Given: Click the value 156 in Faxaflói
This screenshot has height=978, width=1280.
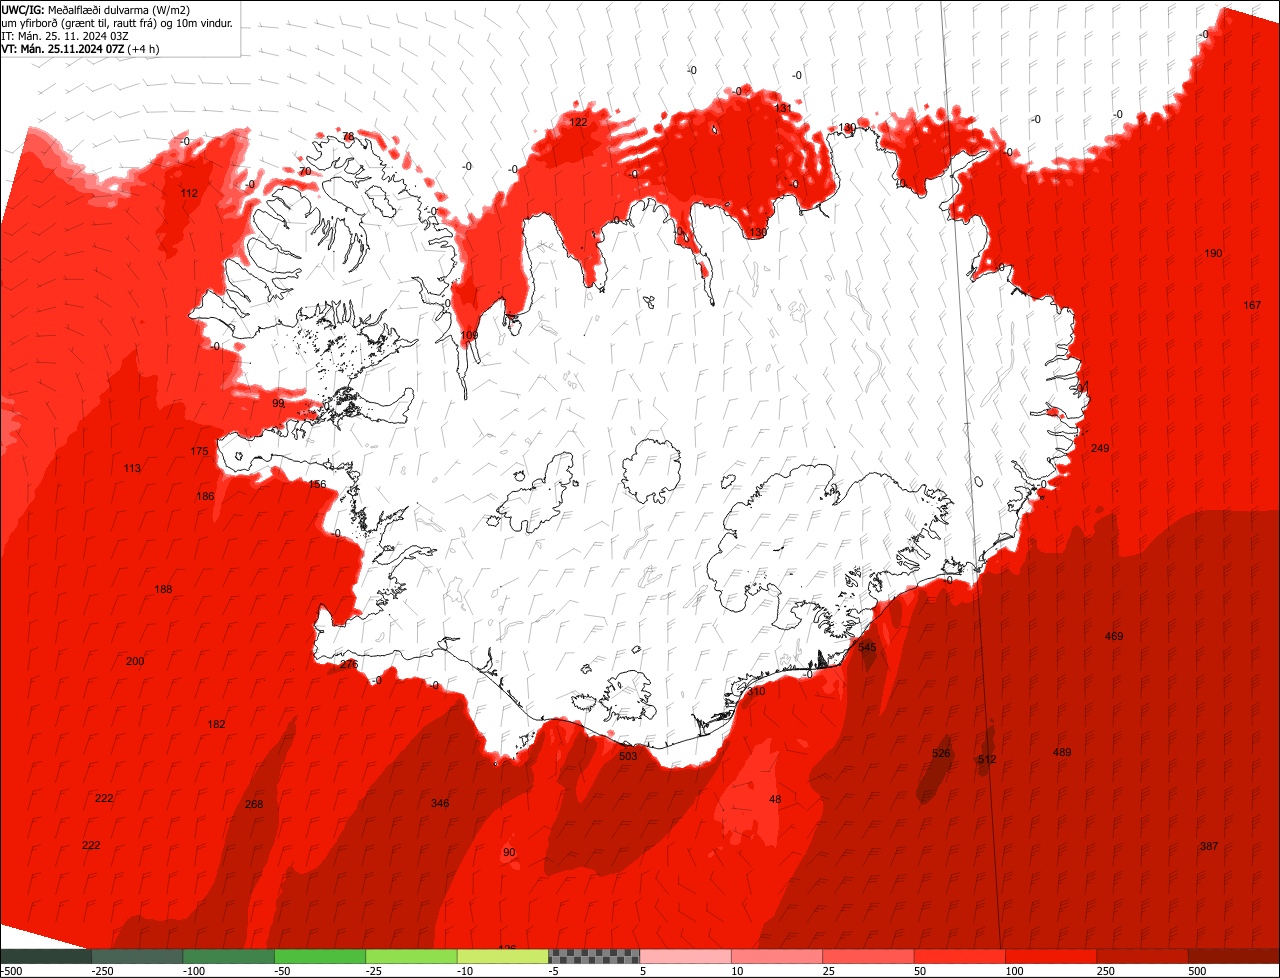Looking at the screenshot, I should coord(317,484).
